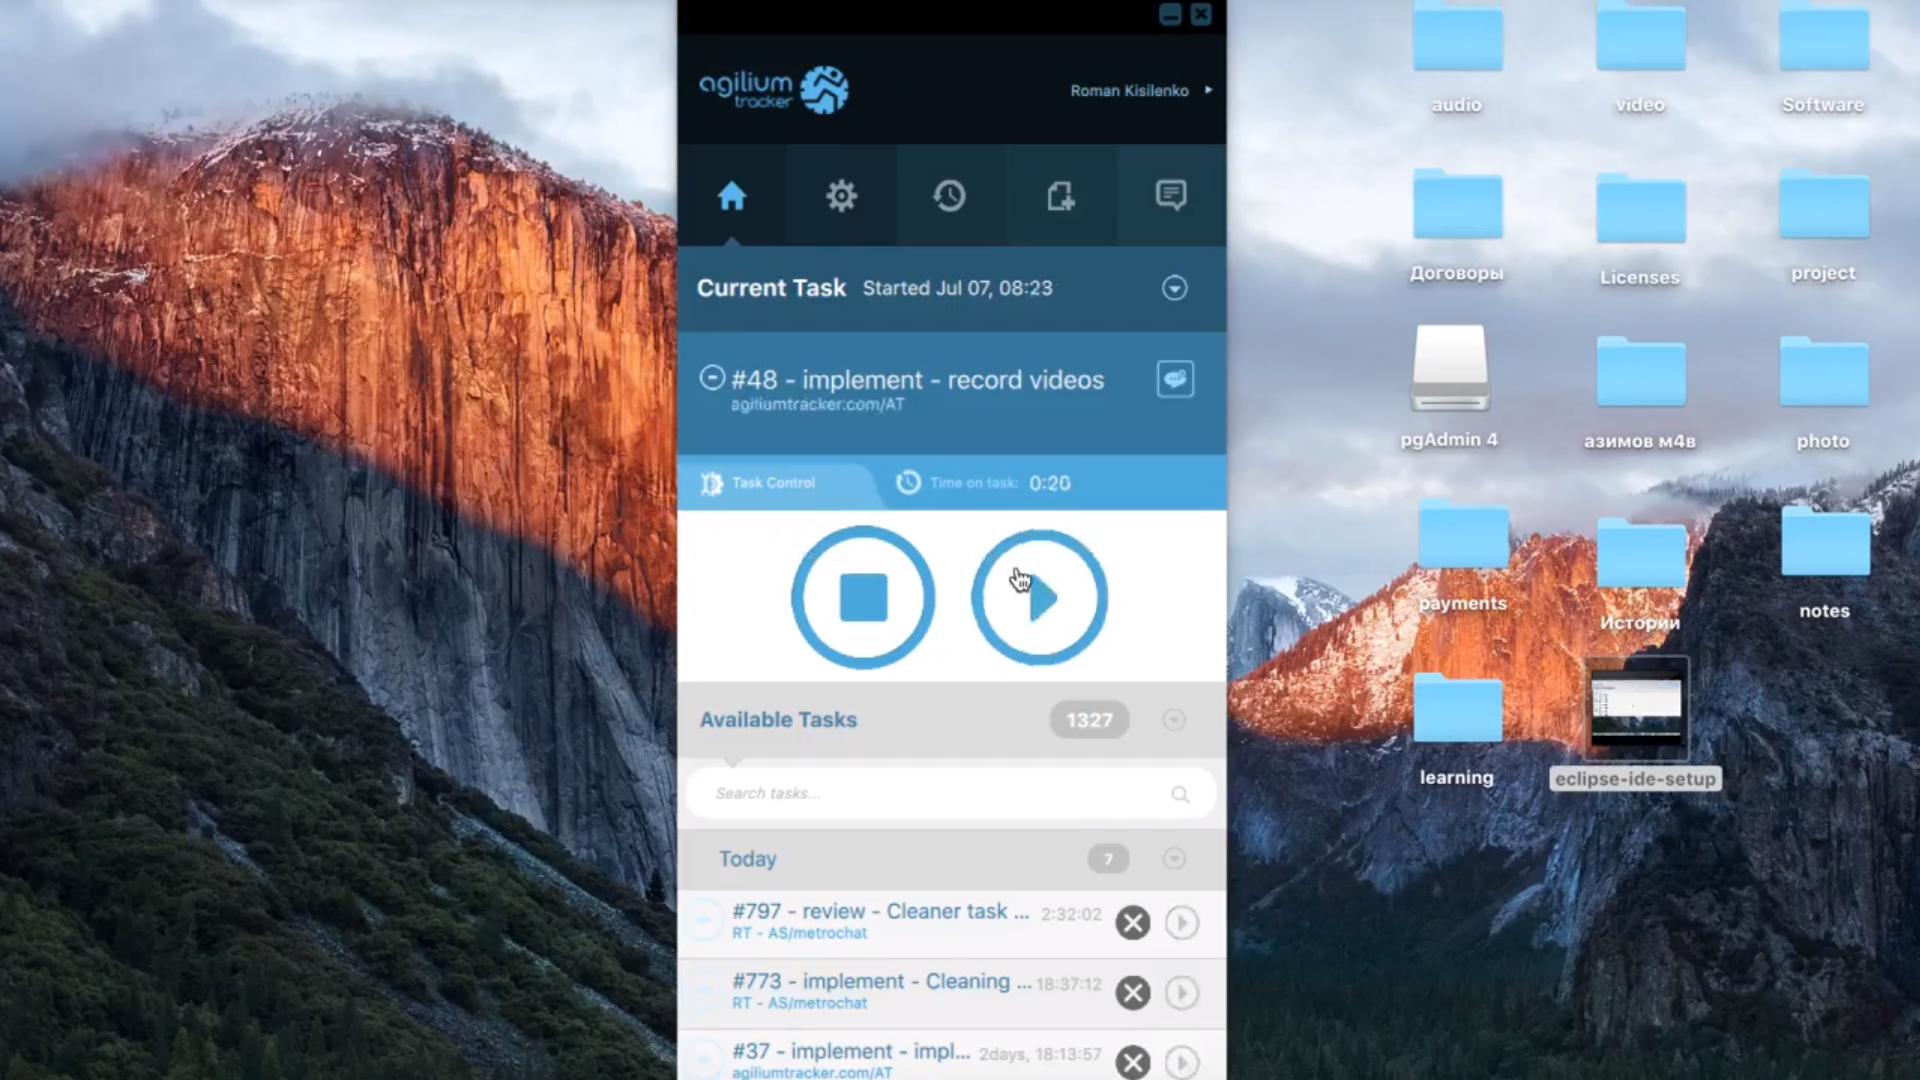The image size is (1920, 1080).
Task: Click the add new task icon
Action: 1060,196
